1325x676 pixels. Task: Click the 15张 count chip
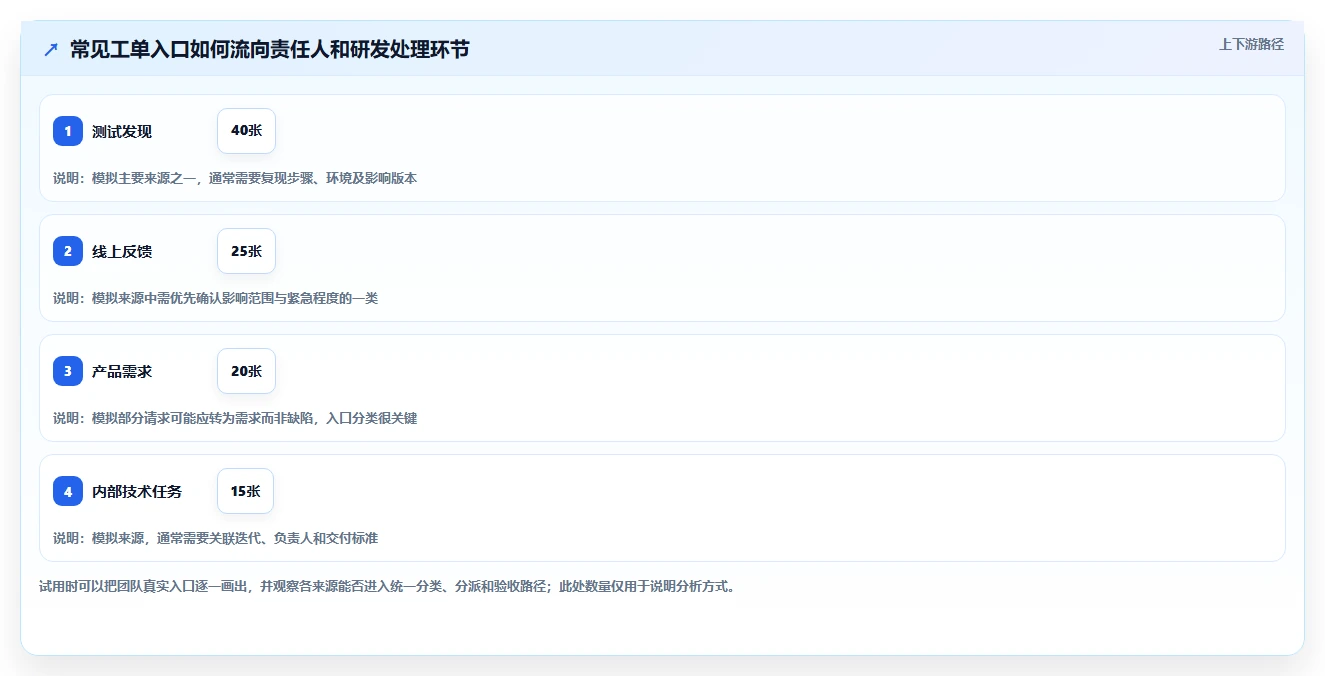pyautogui.click(x=245, y=491)
